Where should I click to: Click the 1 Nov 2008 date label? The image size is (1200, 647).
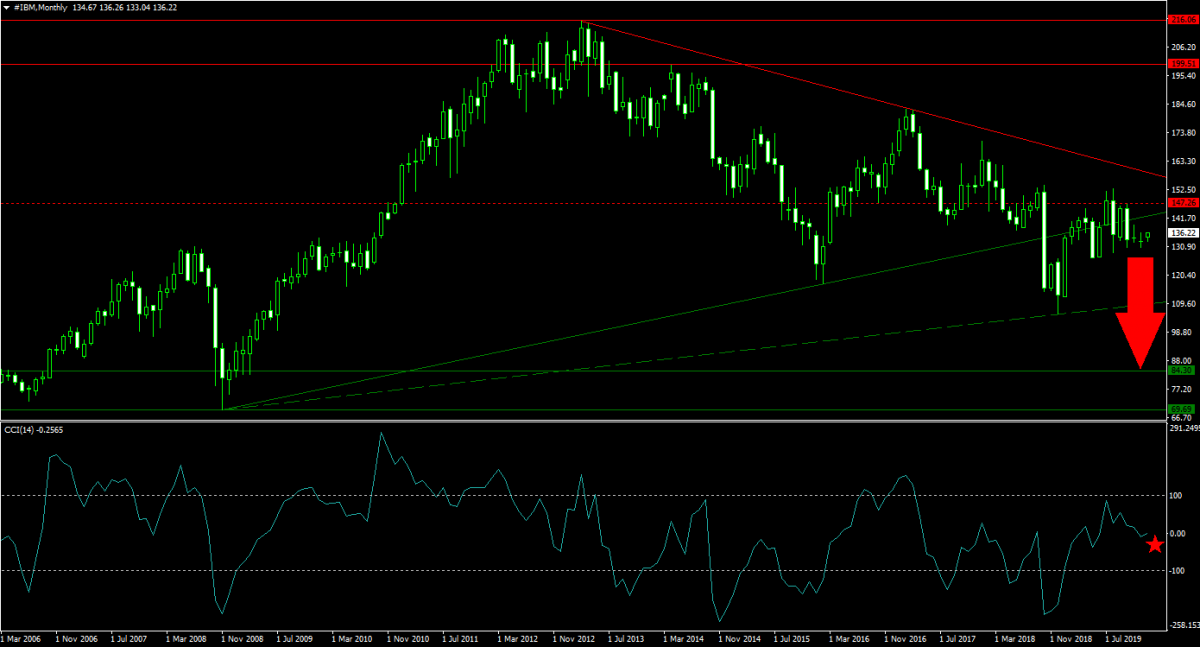coord(241,637)
